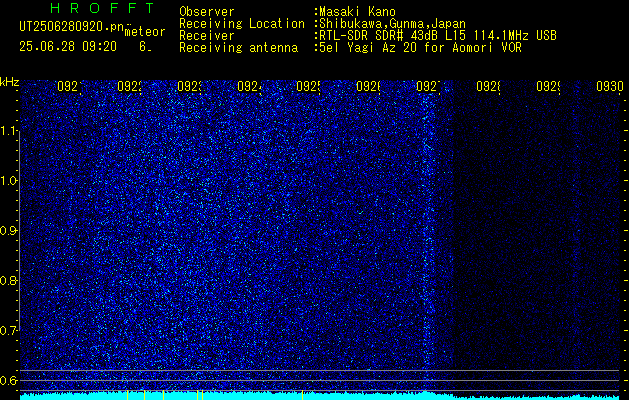Click the 0922 time axis label
This screenshot has height=400, width=629.
point(129,86)
